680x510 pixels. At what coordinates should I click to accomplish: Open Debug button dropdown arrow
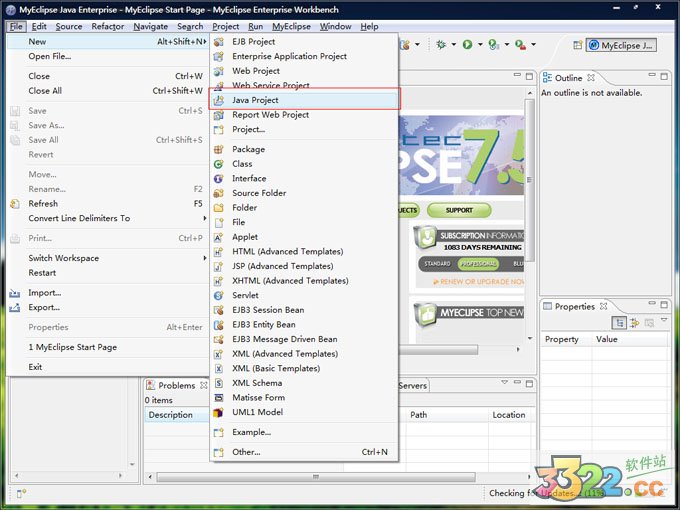point(454,44)
